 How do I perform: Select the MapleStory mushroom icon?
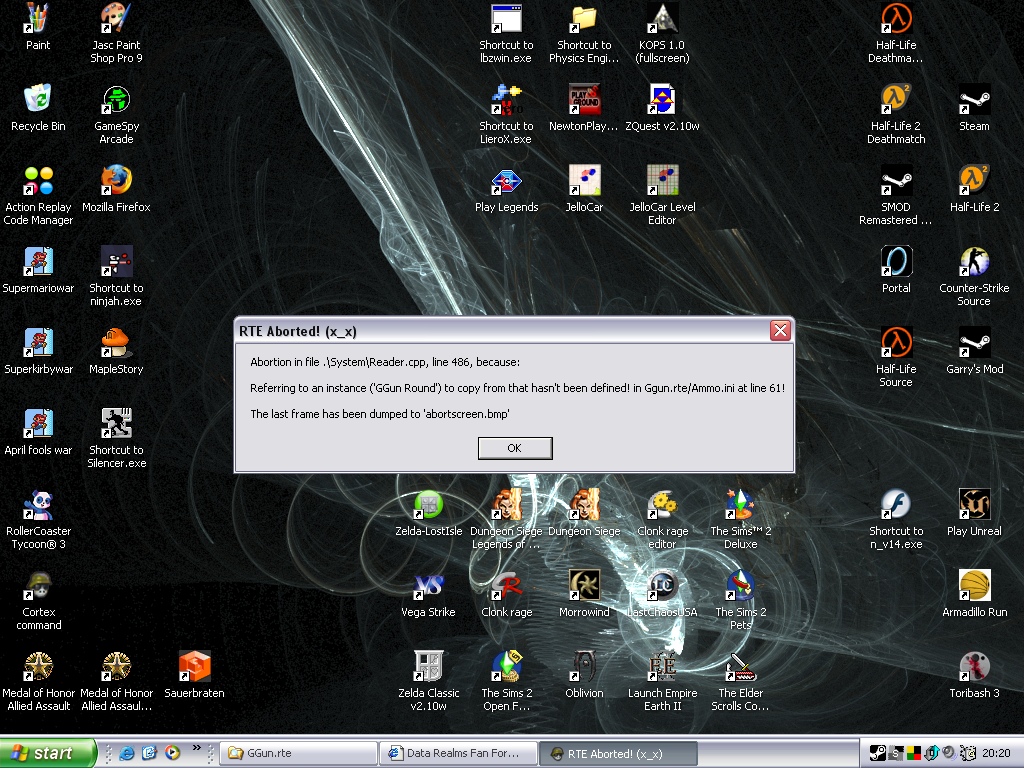(116, 344)
